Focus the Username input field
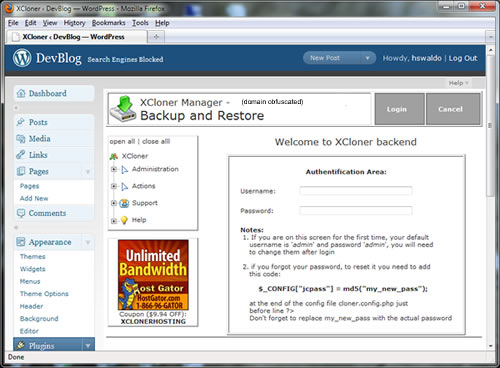Screen dimensions: 500x368 356,191
